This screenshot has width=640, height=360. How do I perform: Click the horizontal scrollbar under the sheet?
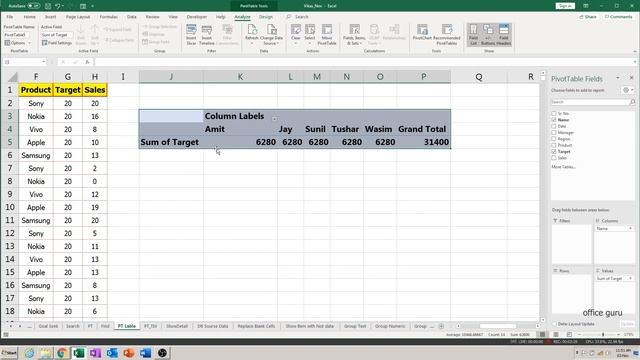pyautogui.click(x=498, y=326)
